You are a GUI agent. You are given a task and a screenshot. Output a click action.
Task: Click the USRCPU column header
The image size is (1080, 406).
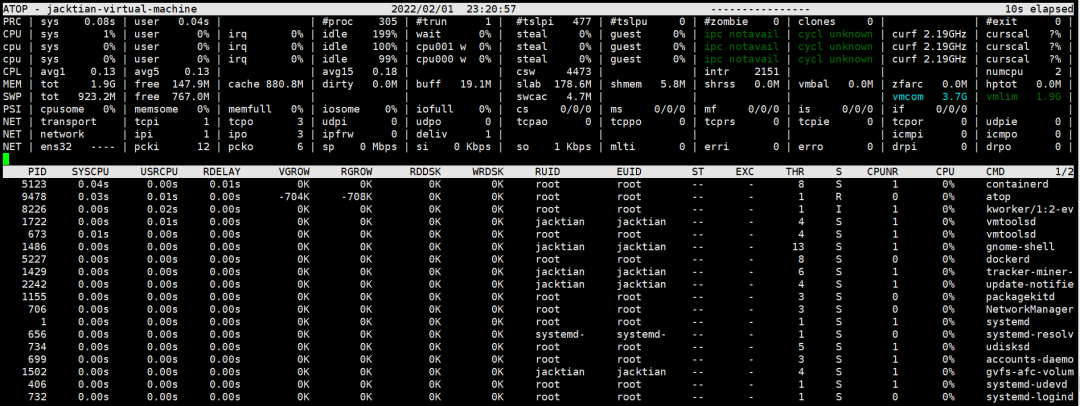point(158,172)
